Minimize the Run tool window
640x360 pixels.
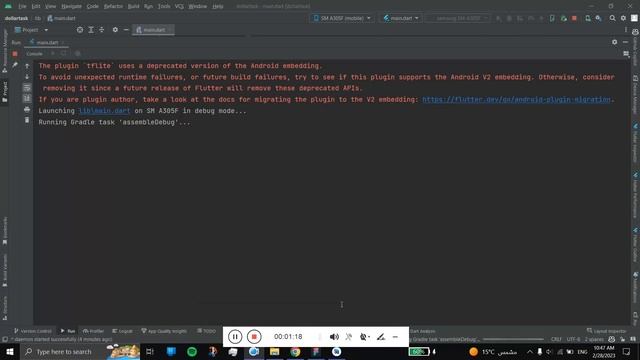click(x=625, y=42)
